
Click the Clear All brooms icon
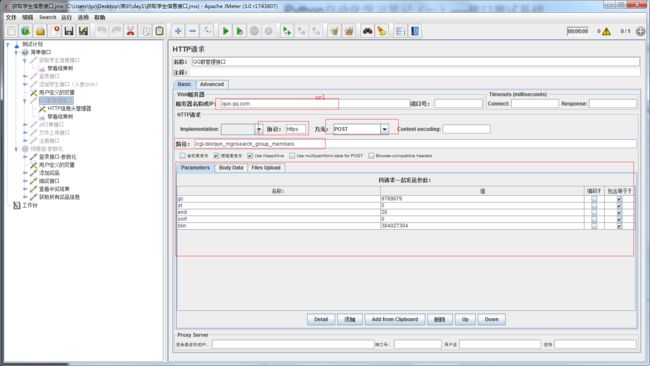(349, 31)
